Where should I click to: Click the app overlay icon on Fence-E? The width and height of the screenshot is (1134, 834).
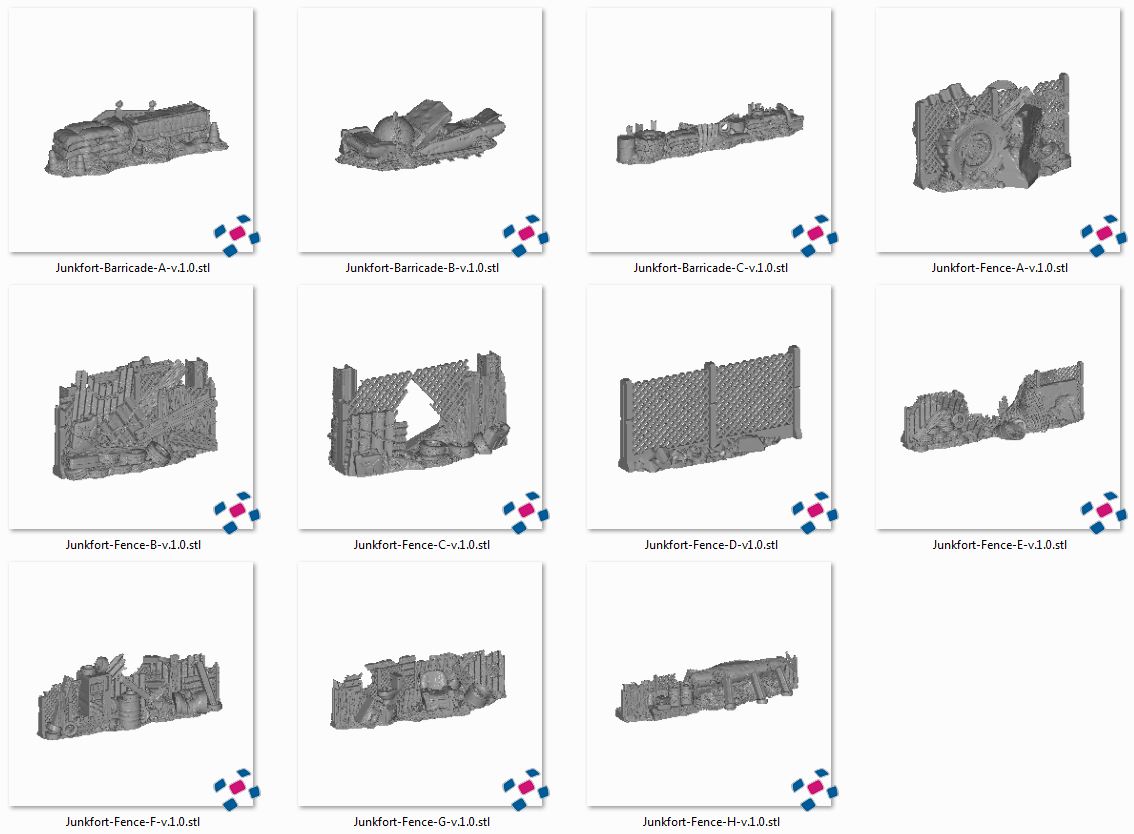[x=1103, y=511]
